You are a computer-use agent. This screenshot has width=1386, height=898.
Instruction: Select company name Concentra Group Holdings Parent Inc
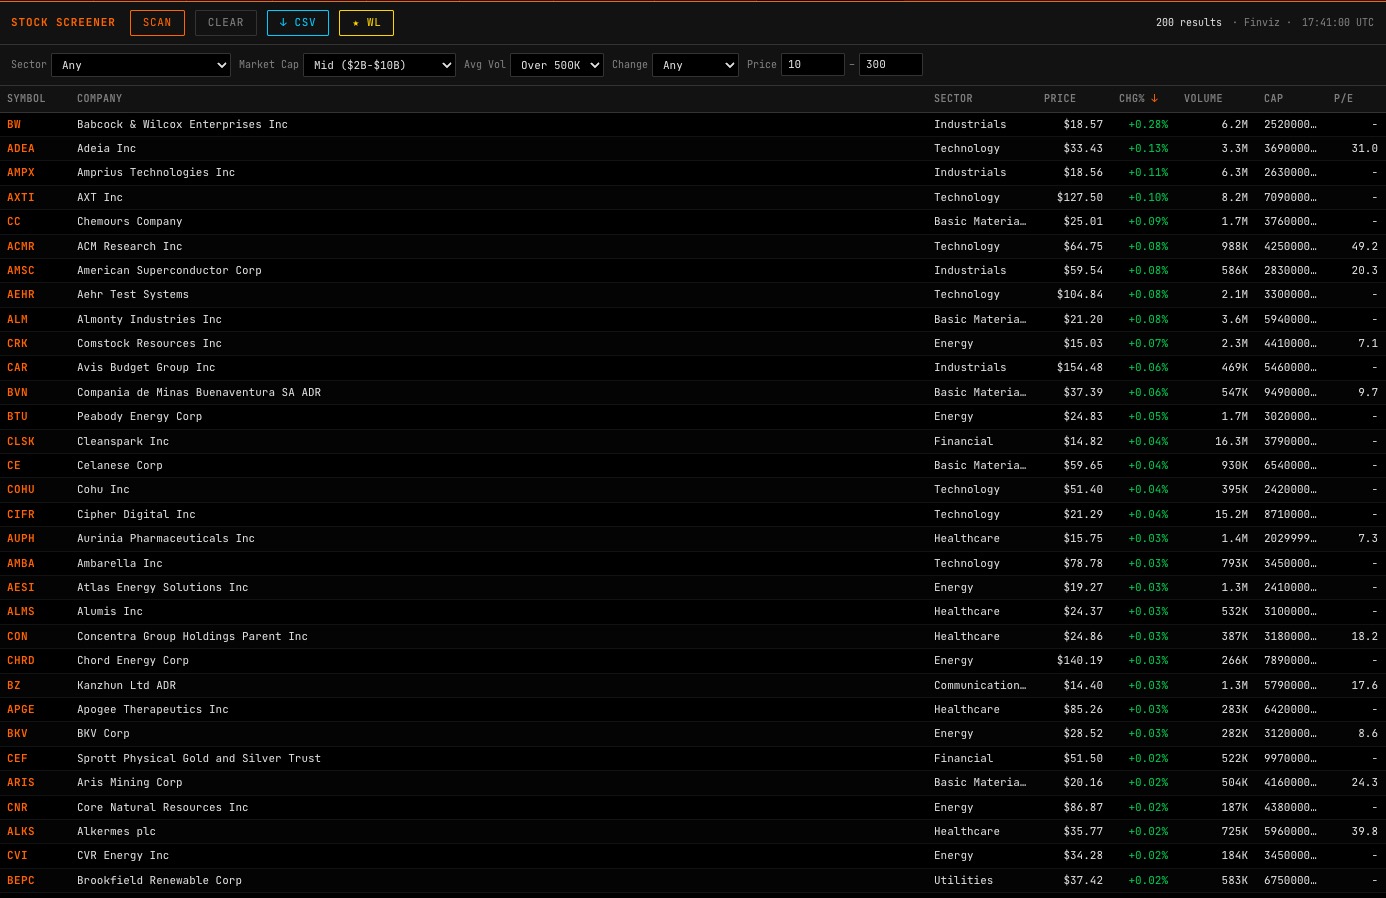pyautogui.click(x=192, y=637)
